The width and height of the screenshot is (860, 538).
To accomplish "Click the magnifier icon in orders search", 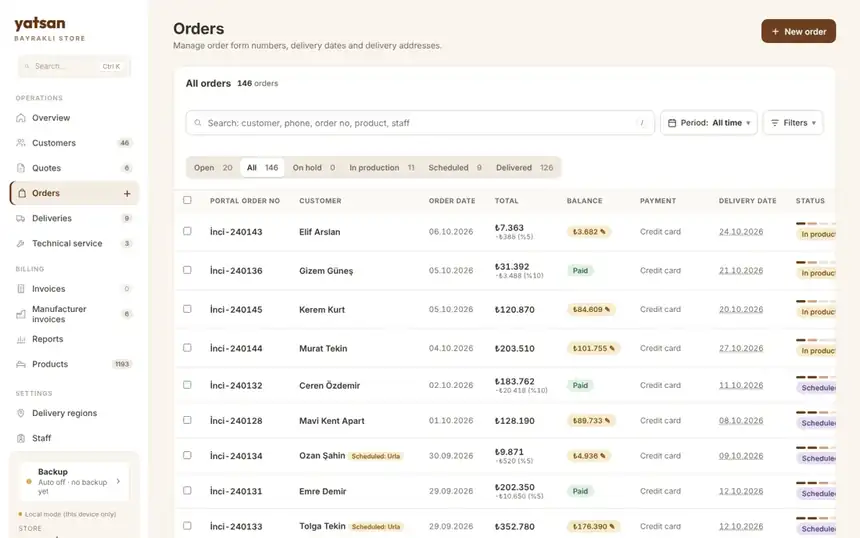I will [x=198, y=123].
